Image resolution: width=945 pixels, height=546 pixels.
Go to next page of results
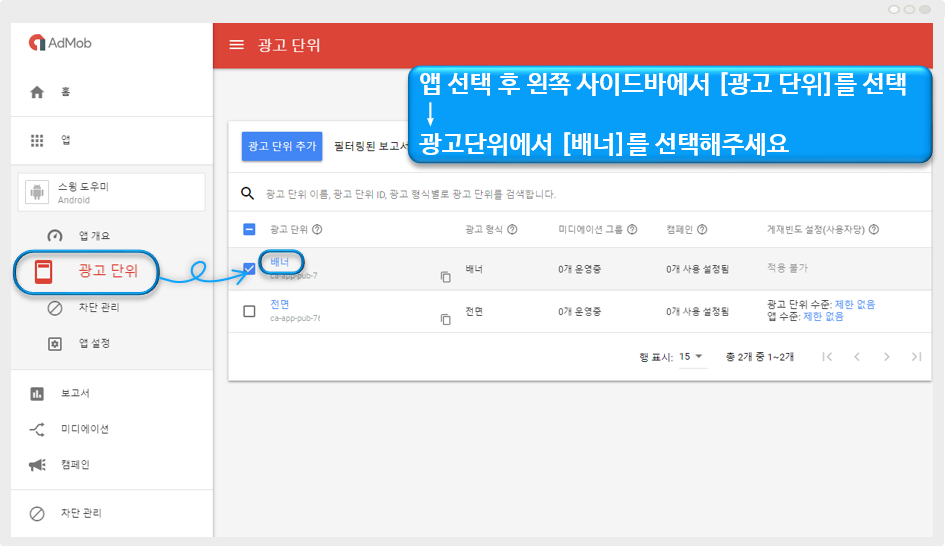(x=886, y=357)
